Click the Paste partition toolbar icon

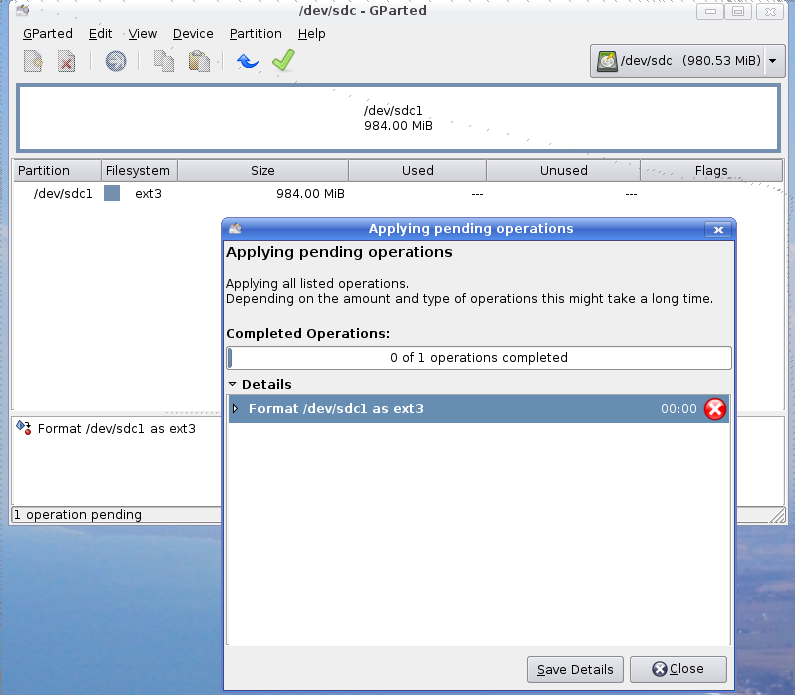[199, 62]
